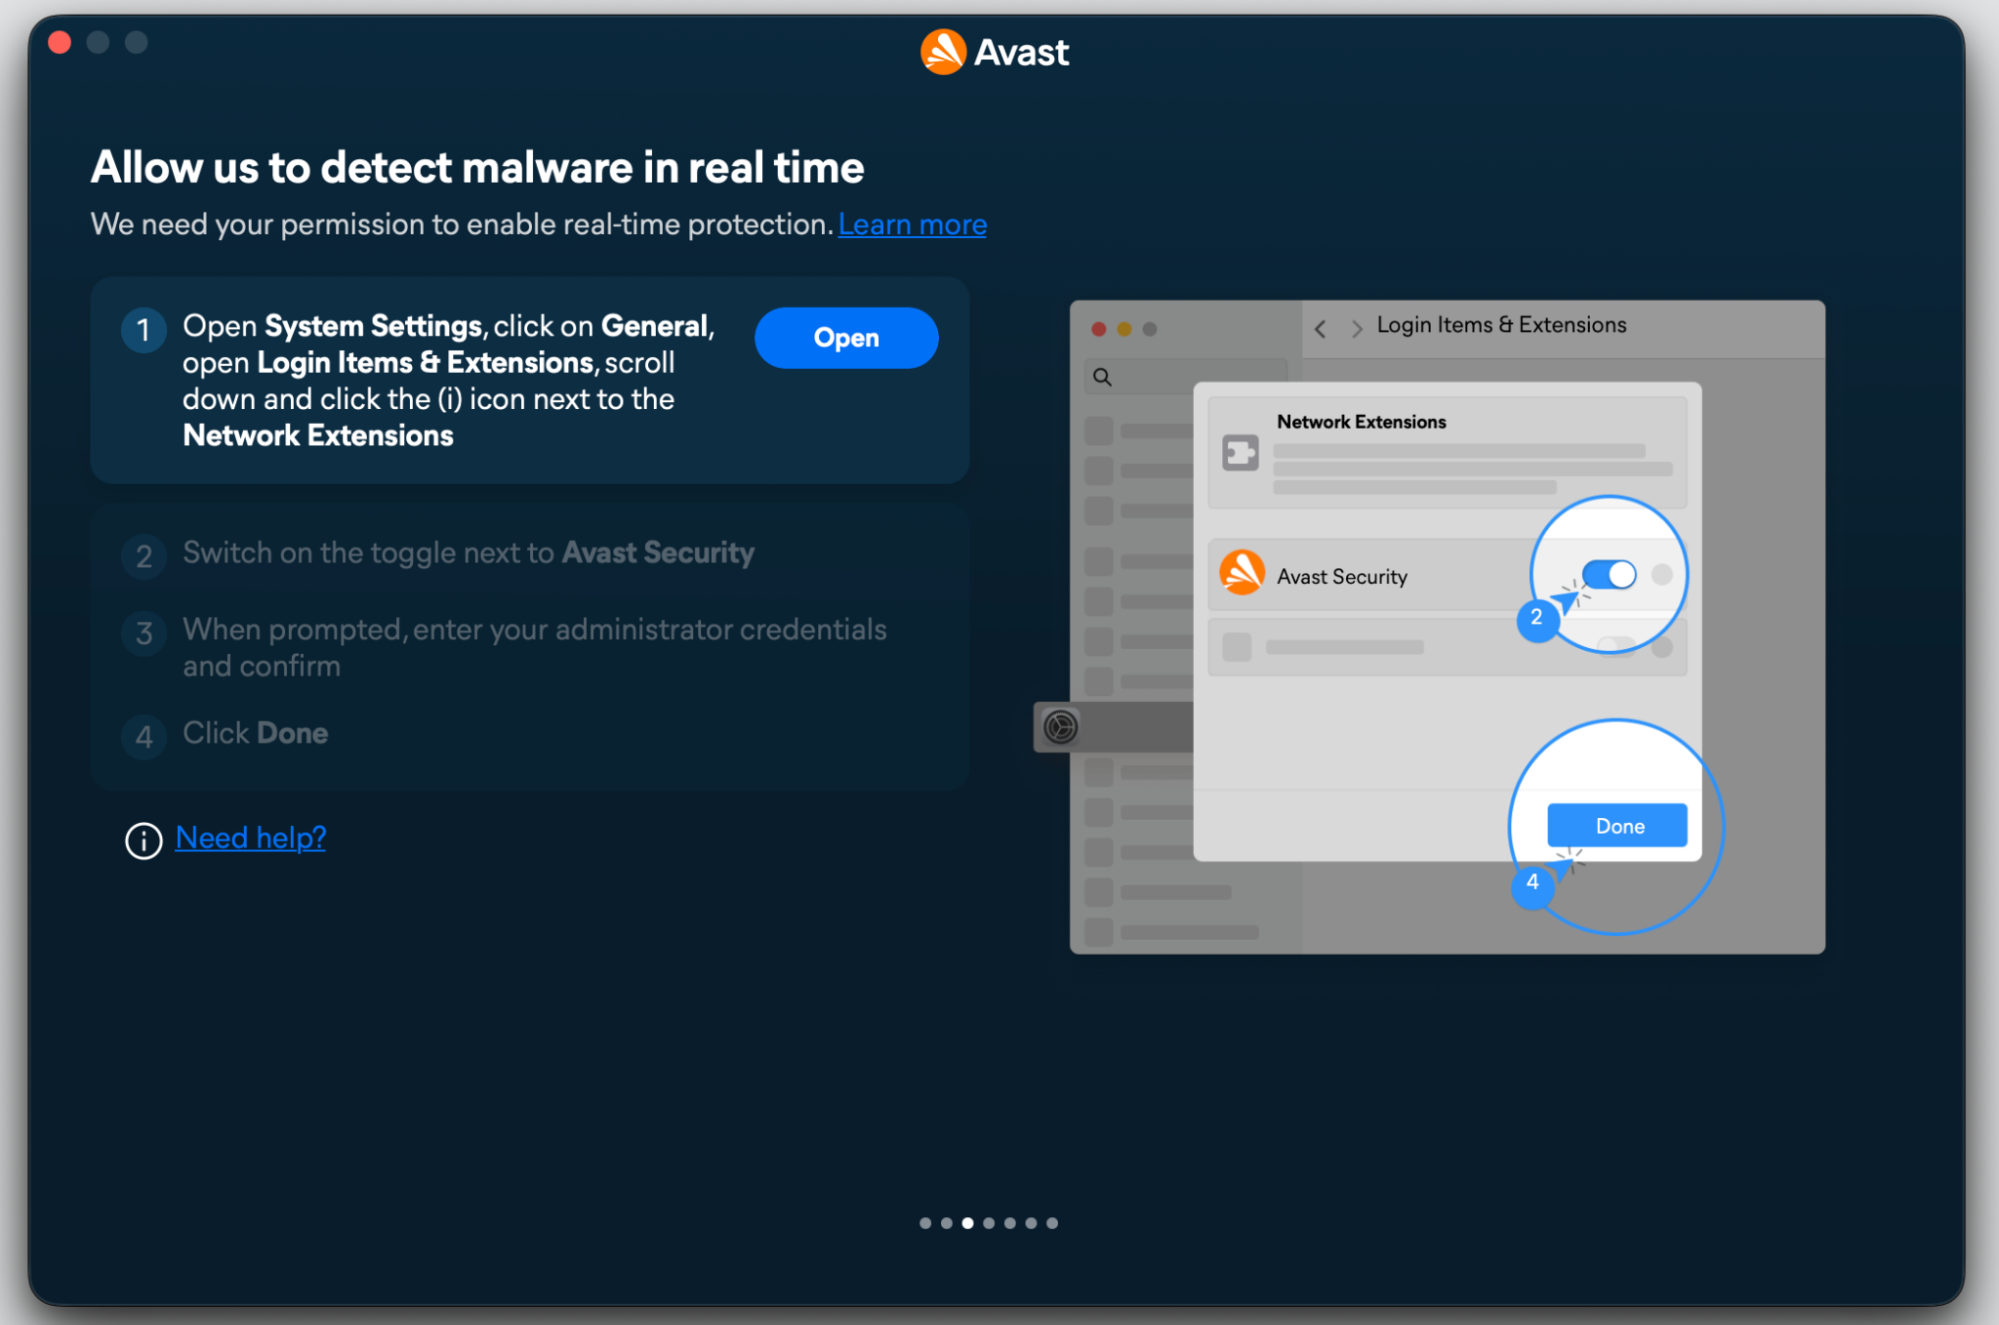Image resolution: width=1999 pixels, height=1325 pixels.
Task: Select the first page indicator dot
Action: click(925, 1223)
